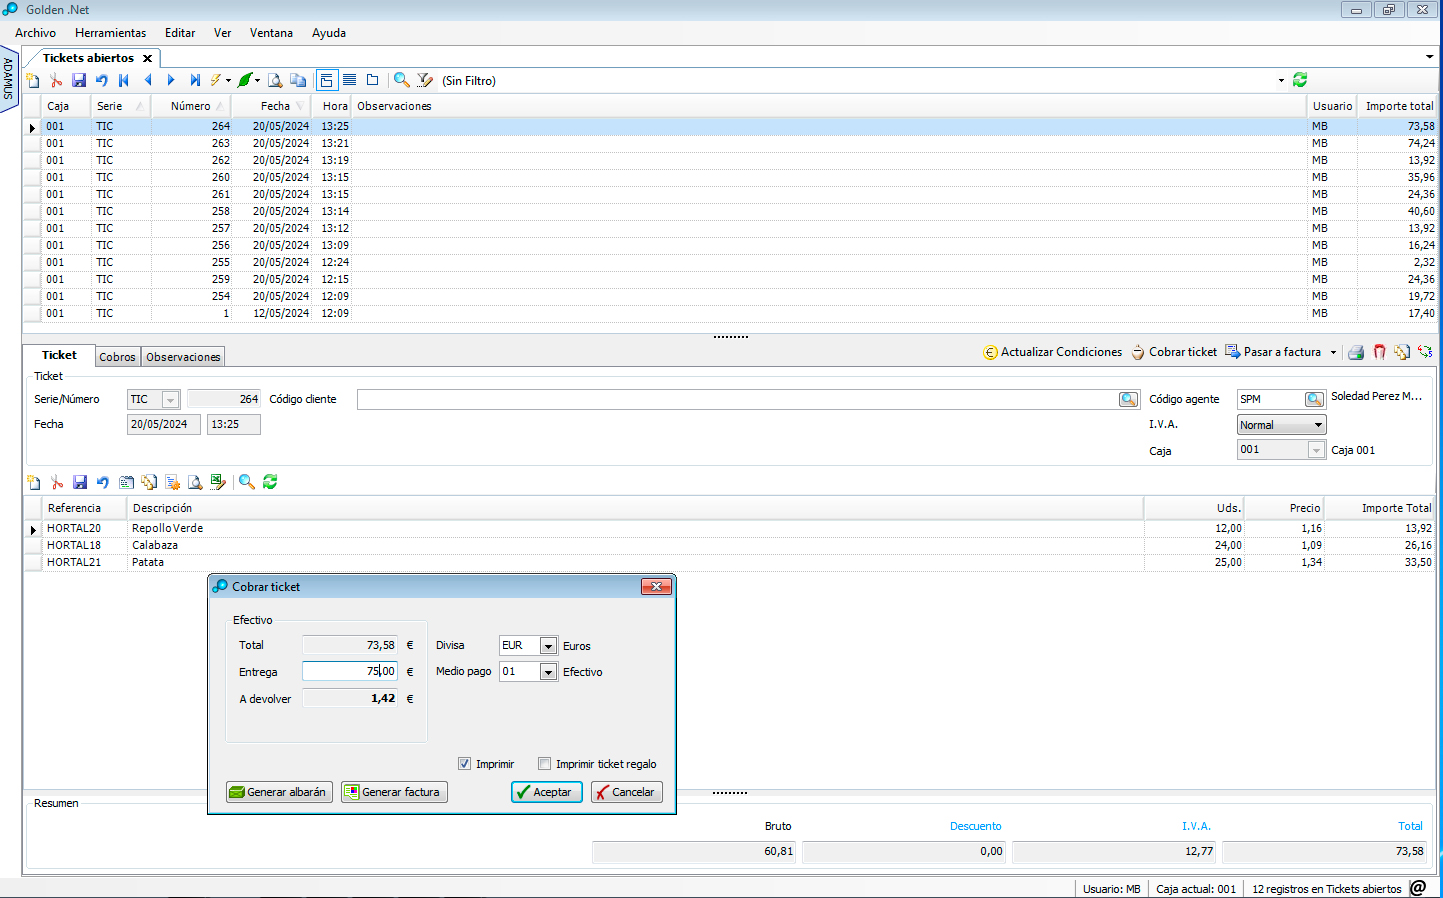
Task: Click the scissors delete icon in the main toolbar
Action: [x=56, y=80]
